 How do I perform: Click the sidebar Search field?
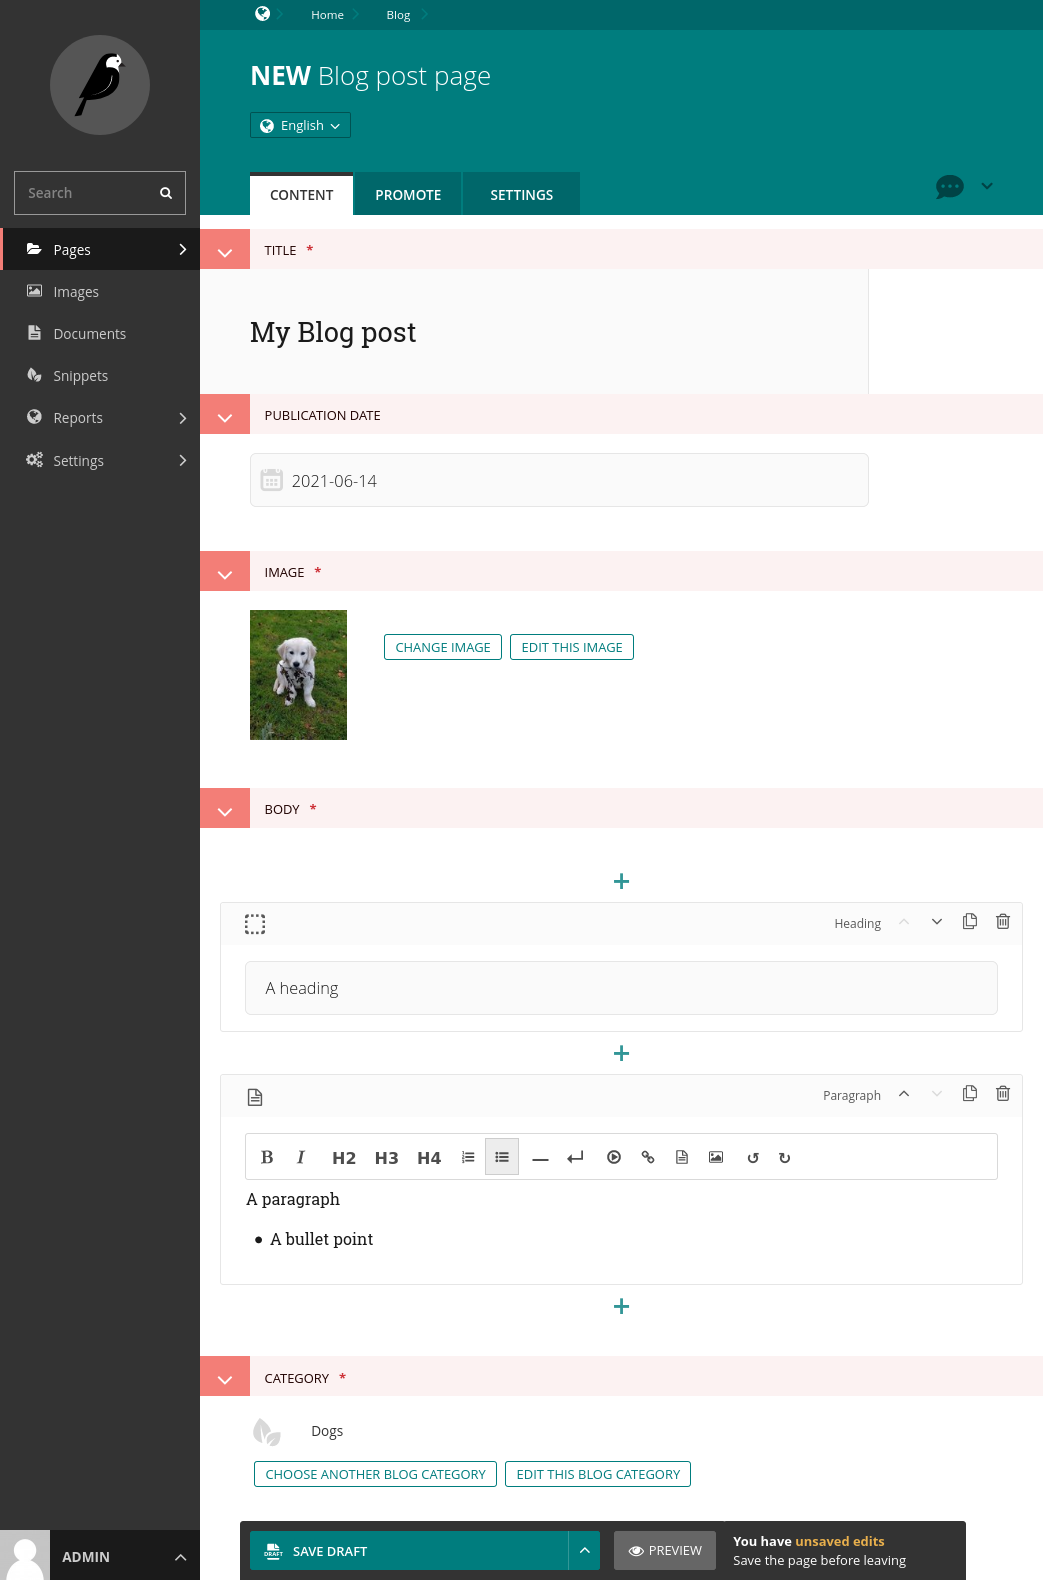point(100,193)
